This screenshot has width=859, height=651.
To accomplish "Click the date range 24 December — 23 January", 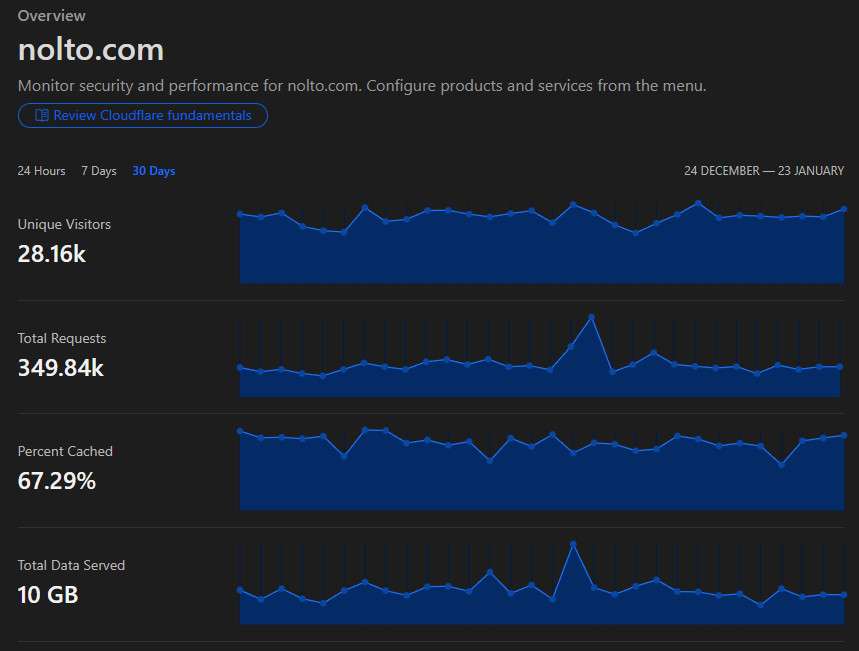I will click(x=764, y=171).
